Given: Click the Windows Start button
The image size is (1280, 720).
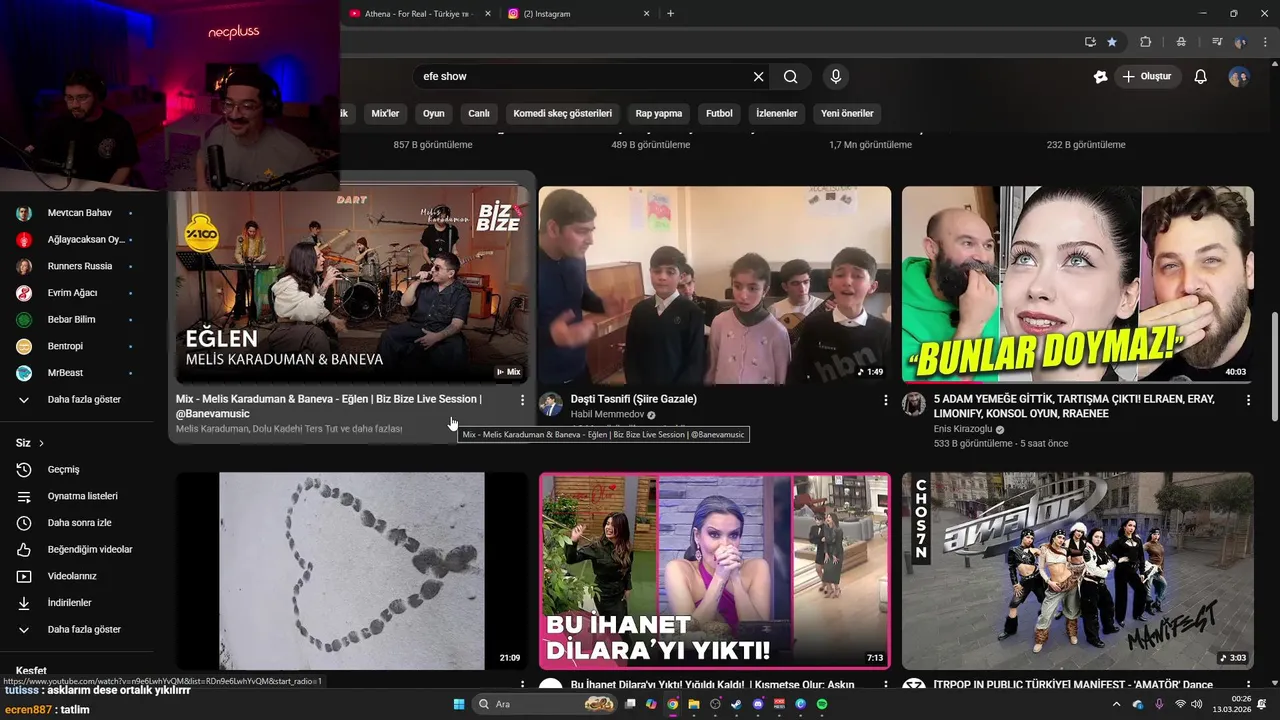Looking at the screenshot, I should coord(459,704).
